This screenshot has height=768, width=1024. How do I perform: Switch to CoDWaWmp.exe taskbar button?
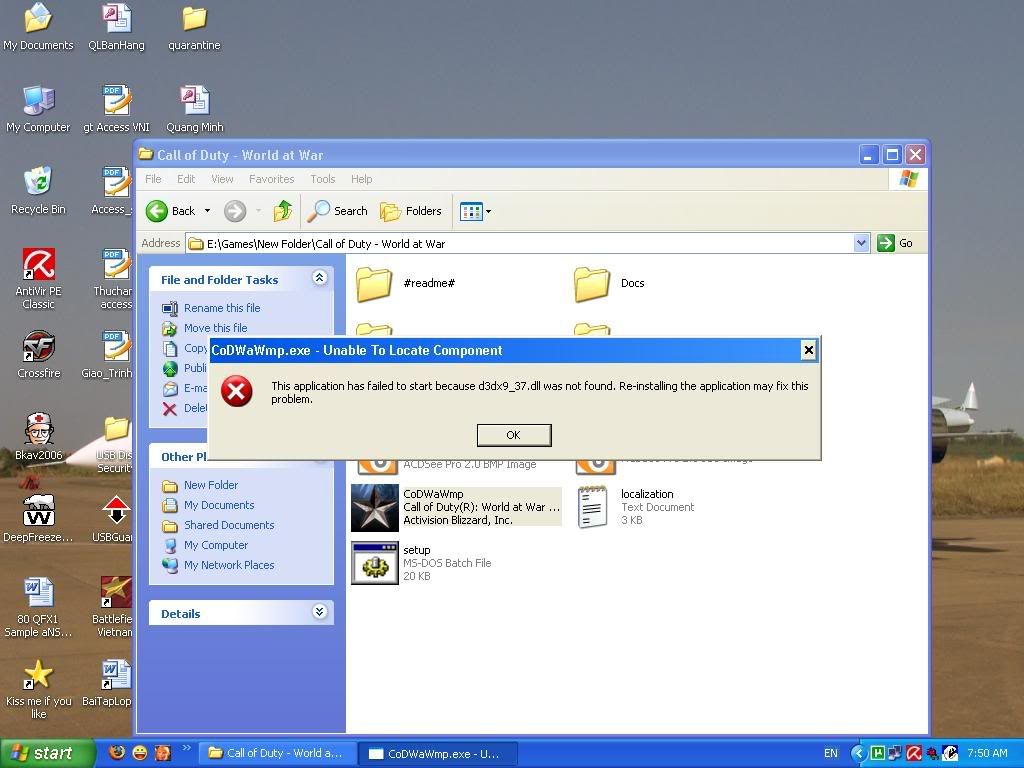click(439, 753)
